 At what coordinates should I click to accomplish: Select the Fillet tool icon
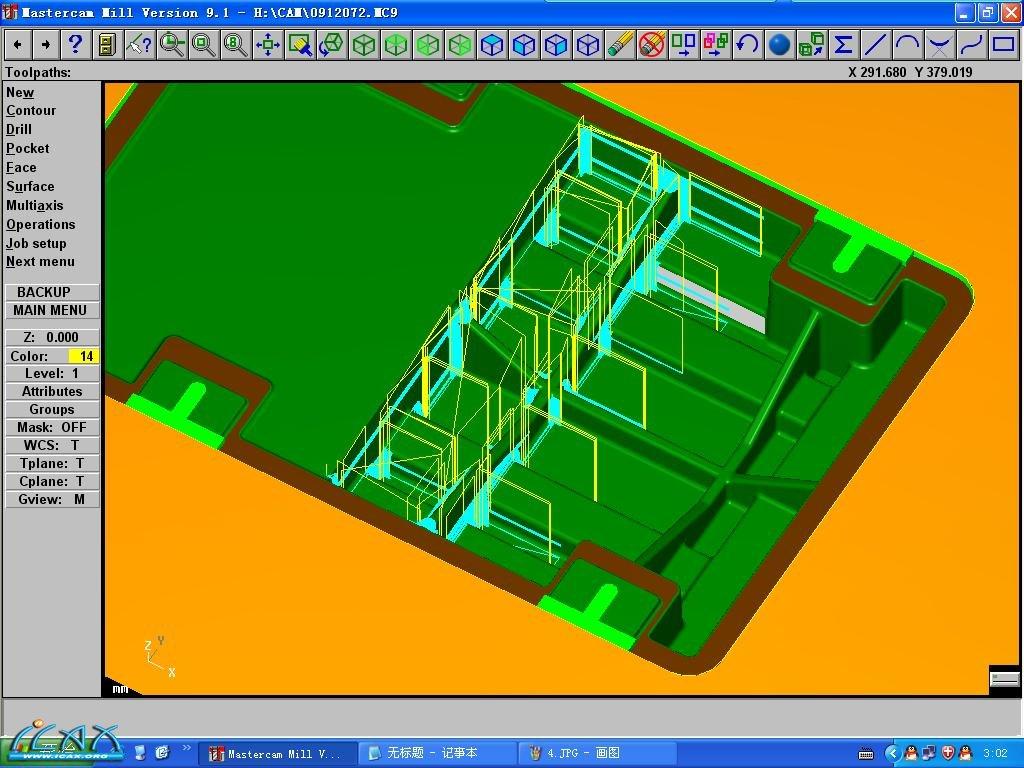point(939,45)
